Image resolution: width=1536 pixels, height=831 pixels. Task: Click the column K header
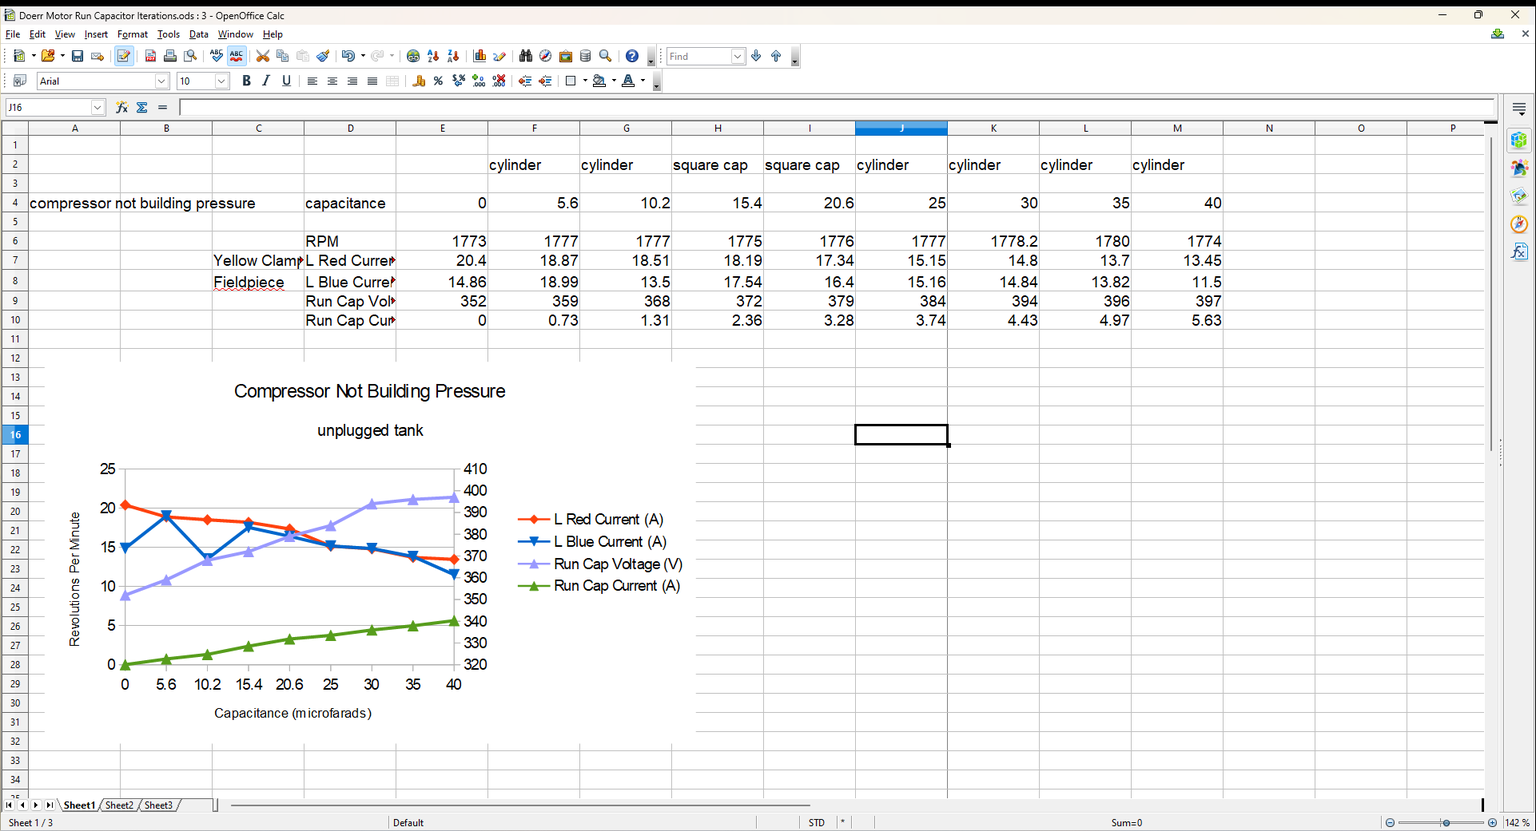(x=993, y=128)
